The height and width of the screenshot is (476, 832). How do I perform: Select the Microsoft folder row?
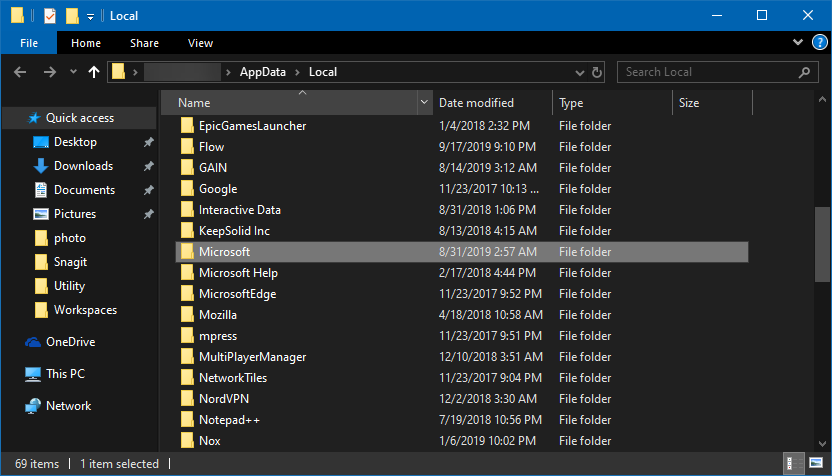pyautogui.click(x=462, y=252)
